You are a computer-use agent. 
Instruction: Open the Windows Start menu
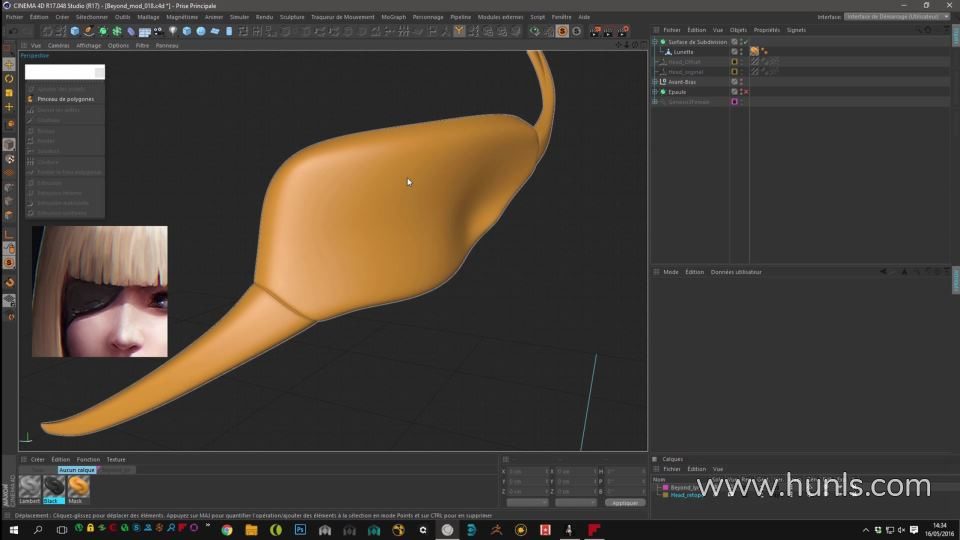(x=13, y=530)
